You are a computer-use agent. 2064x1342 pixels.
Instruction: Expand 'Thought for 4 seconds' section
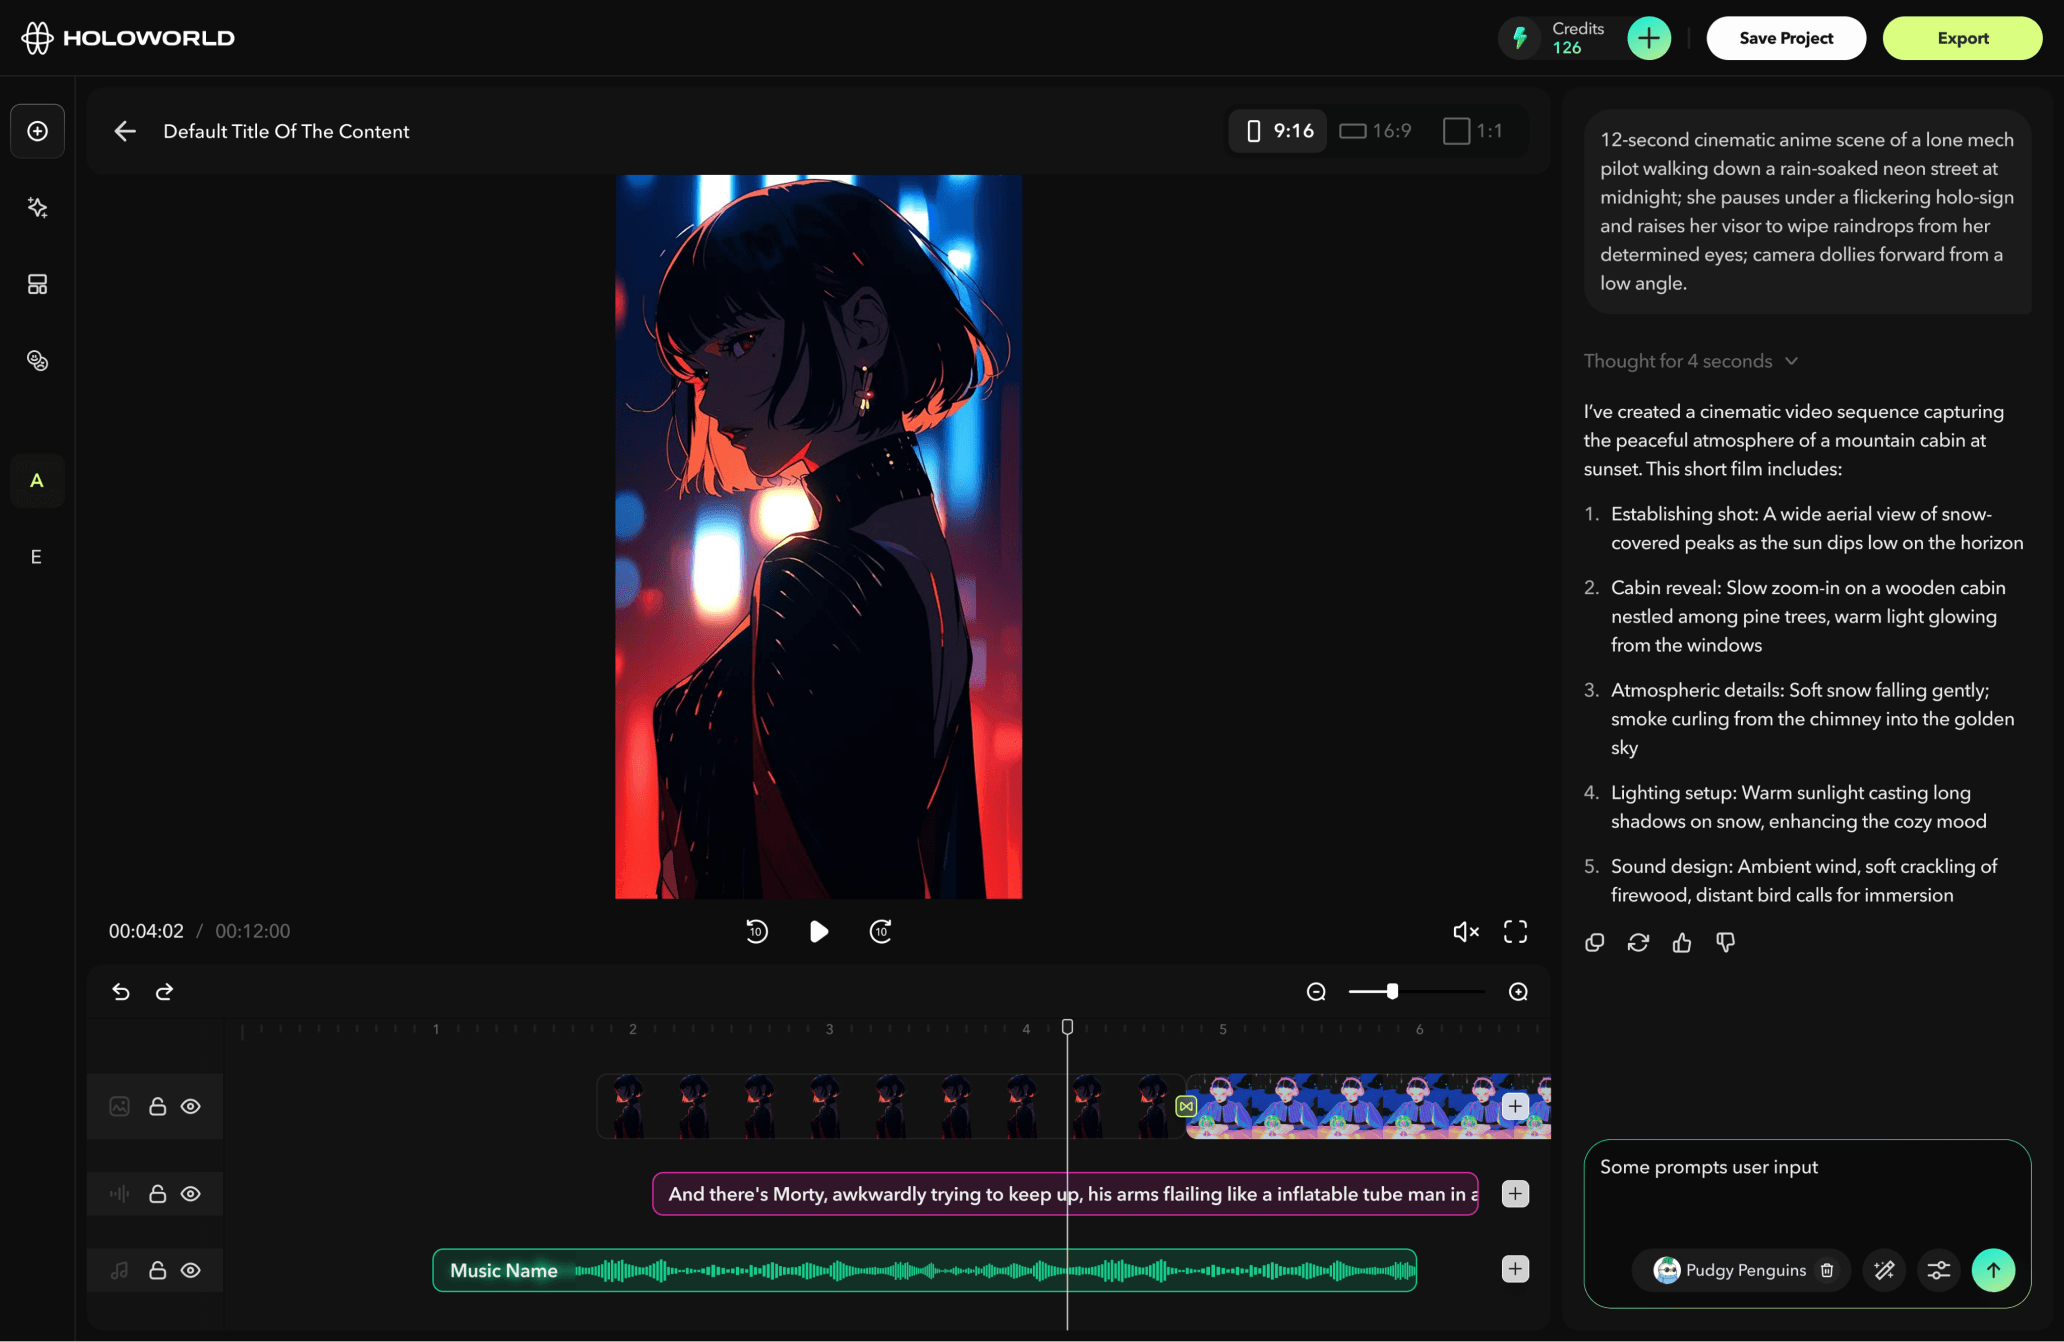tap(1691, 361)
